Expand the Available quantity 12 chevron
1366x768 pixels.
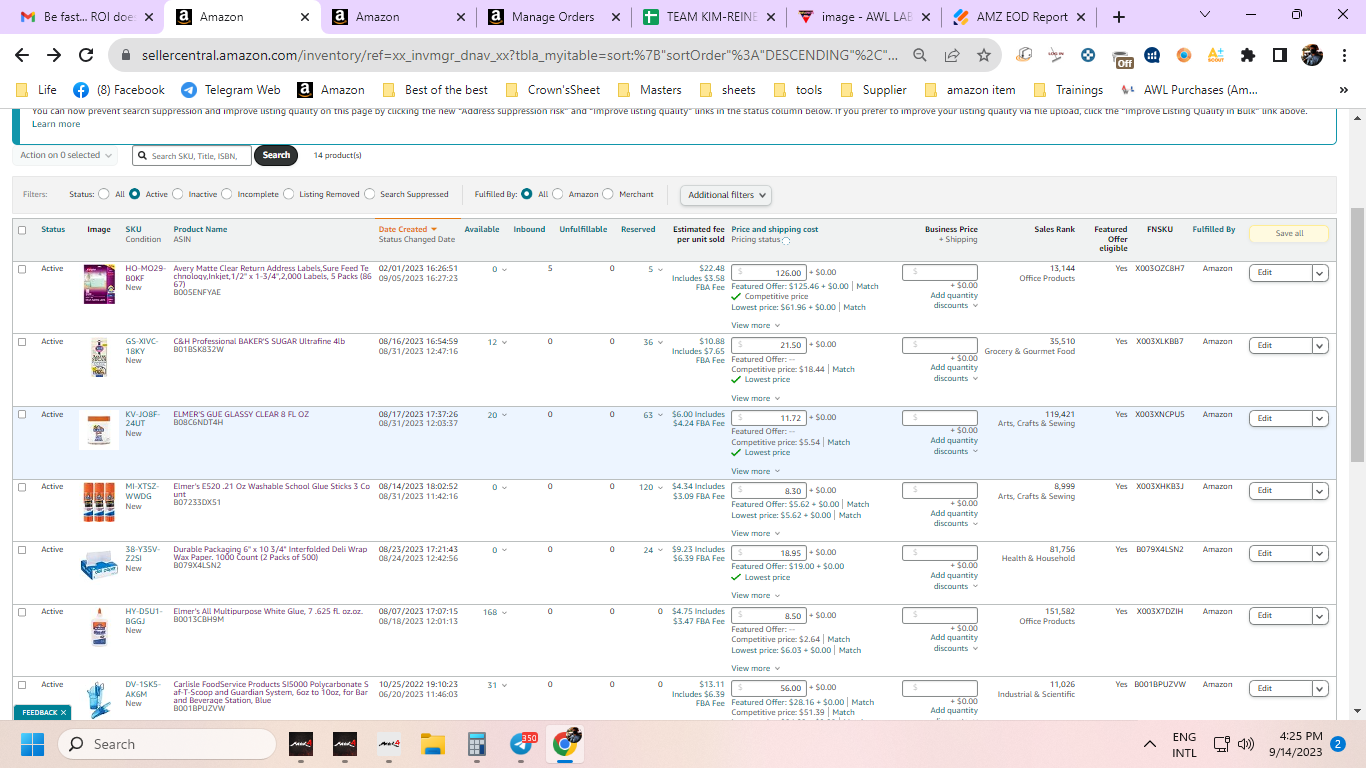pyautogui.click(x=503, y=343)
